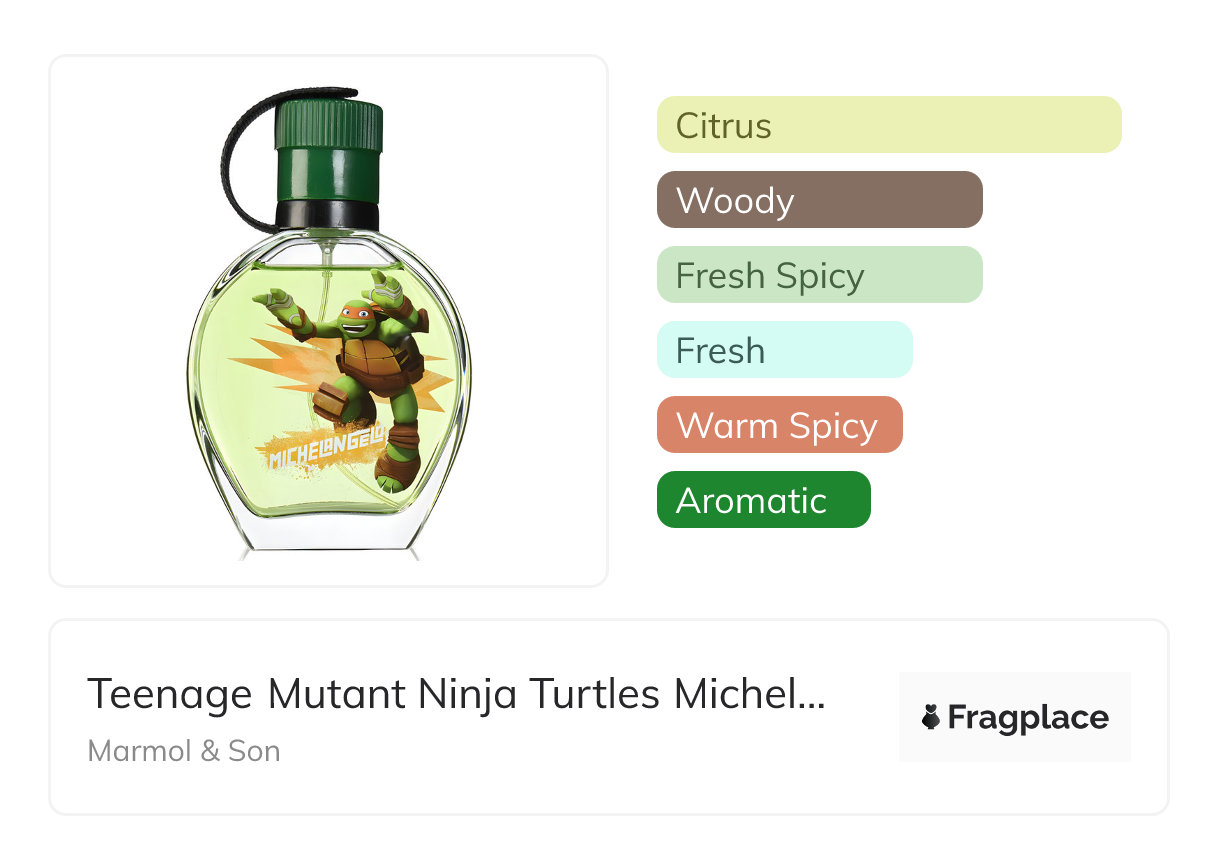Screen dimensions: 1218x864
Task: Choose the Fresh Spicy accord bar
Action: pyautogui.click(x=819, y=275)
